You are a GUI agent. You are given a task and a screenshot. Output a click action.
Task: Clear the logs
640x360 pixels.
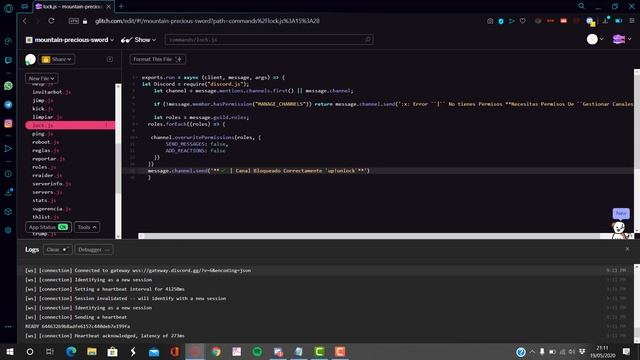tap(57, 249)
